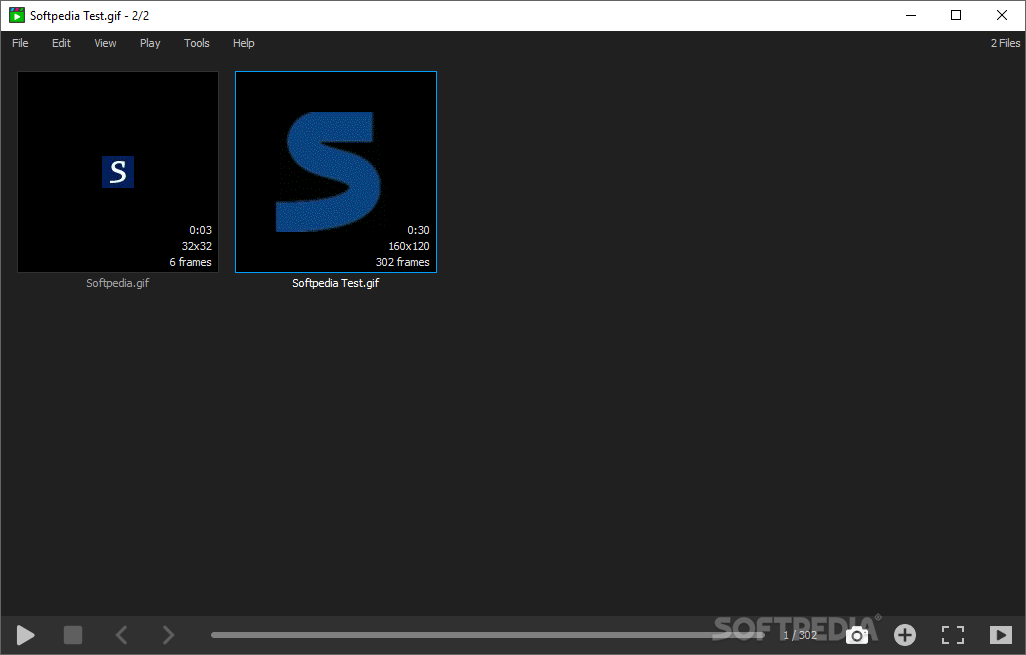Viewport: 1026px width, 655px height.
Task: Open the View menu
Action: tap(105, 43)
